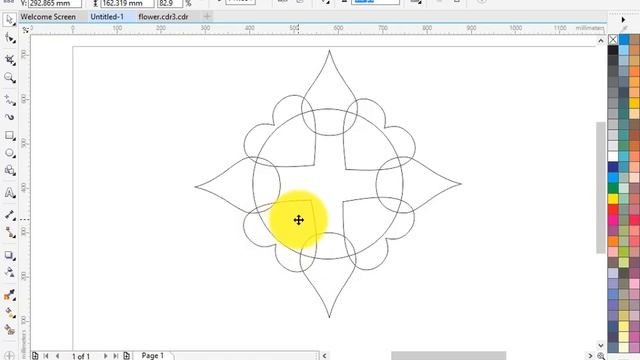This screenshot has width=640, height=360.
Task: Pick the yellow color swatch
Action: coord(613,199)
